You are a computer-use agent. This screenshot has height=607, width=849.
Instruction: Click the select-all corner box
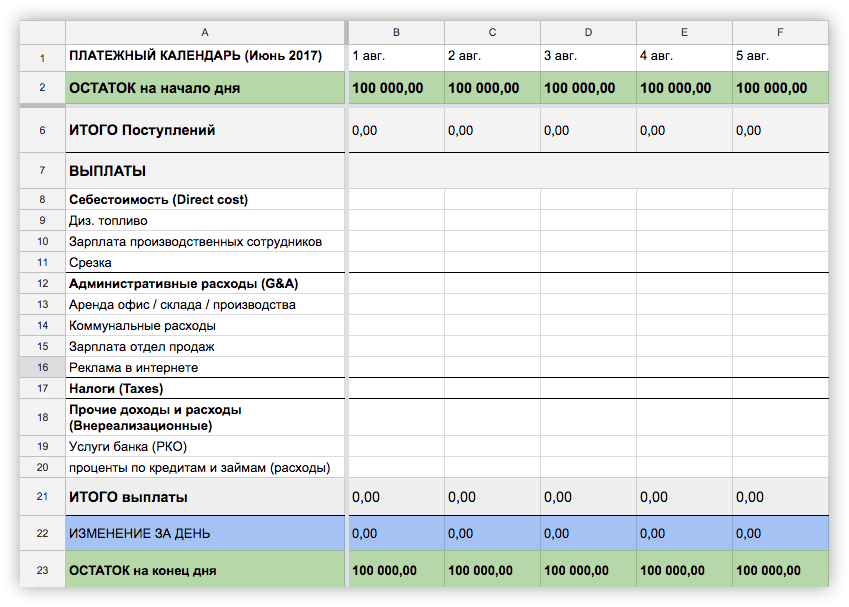42,33
